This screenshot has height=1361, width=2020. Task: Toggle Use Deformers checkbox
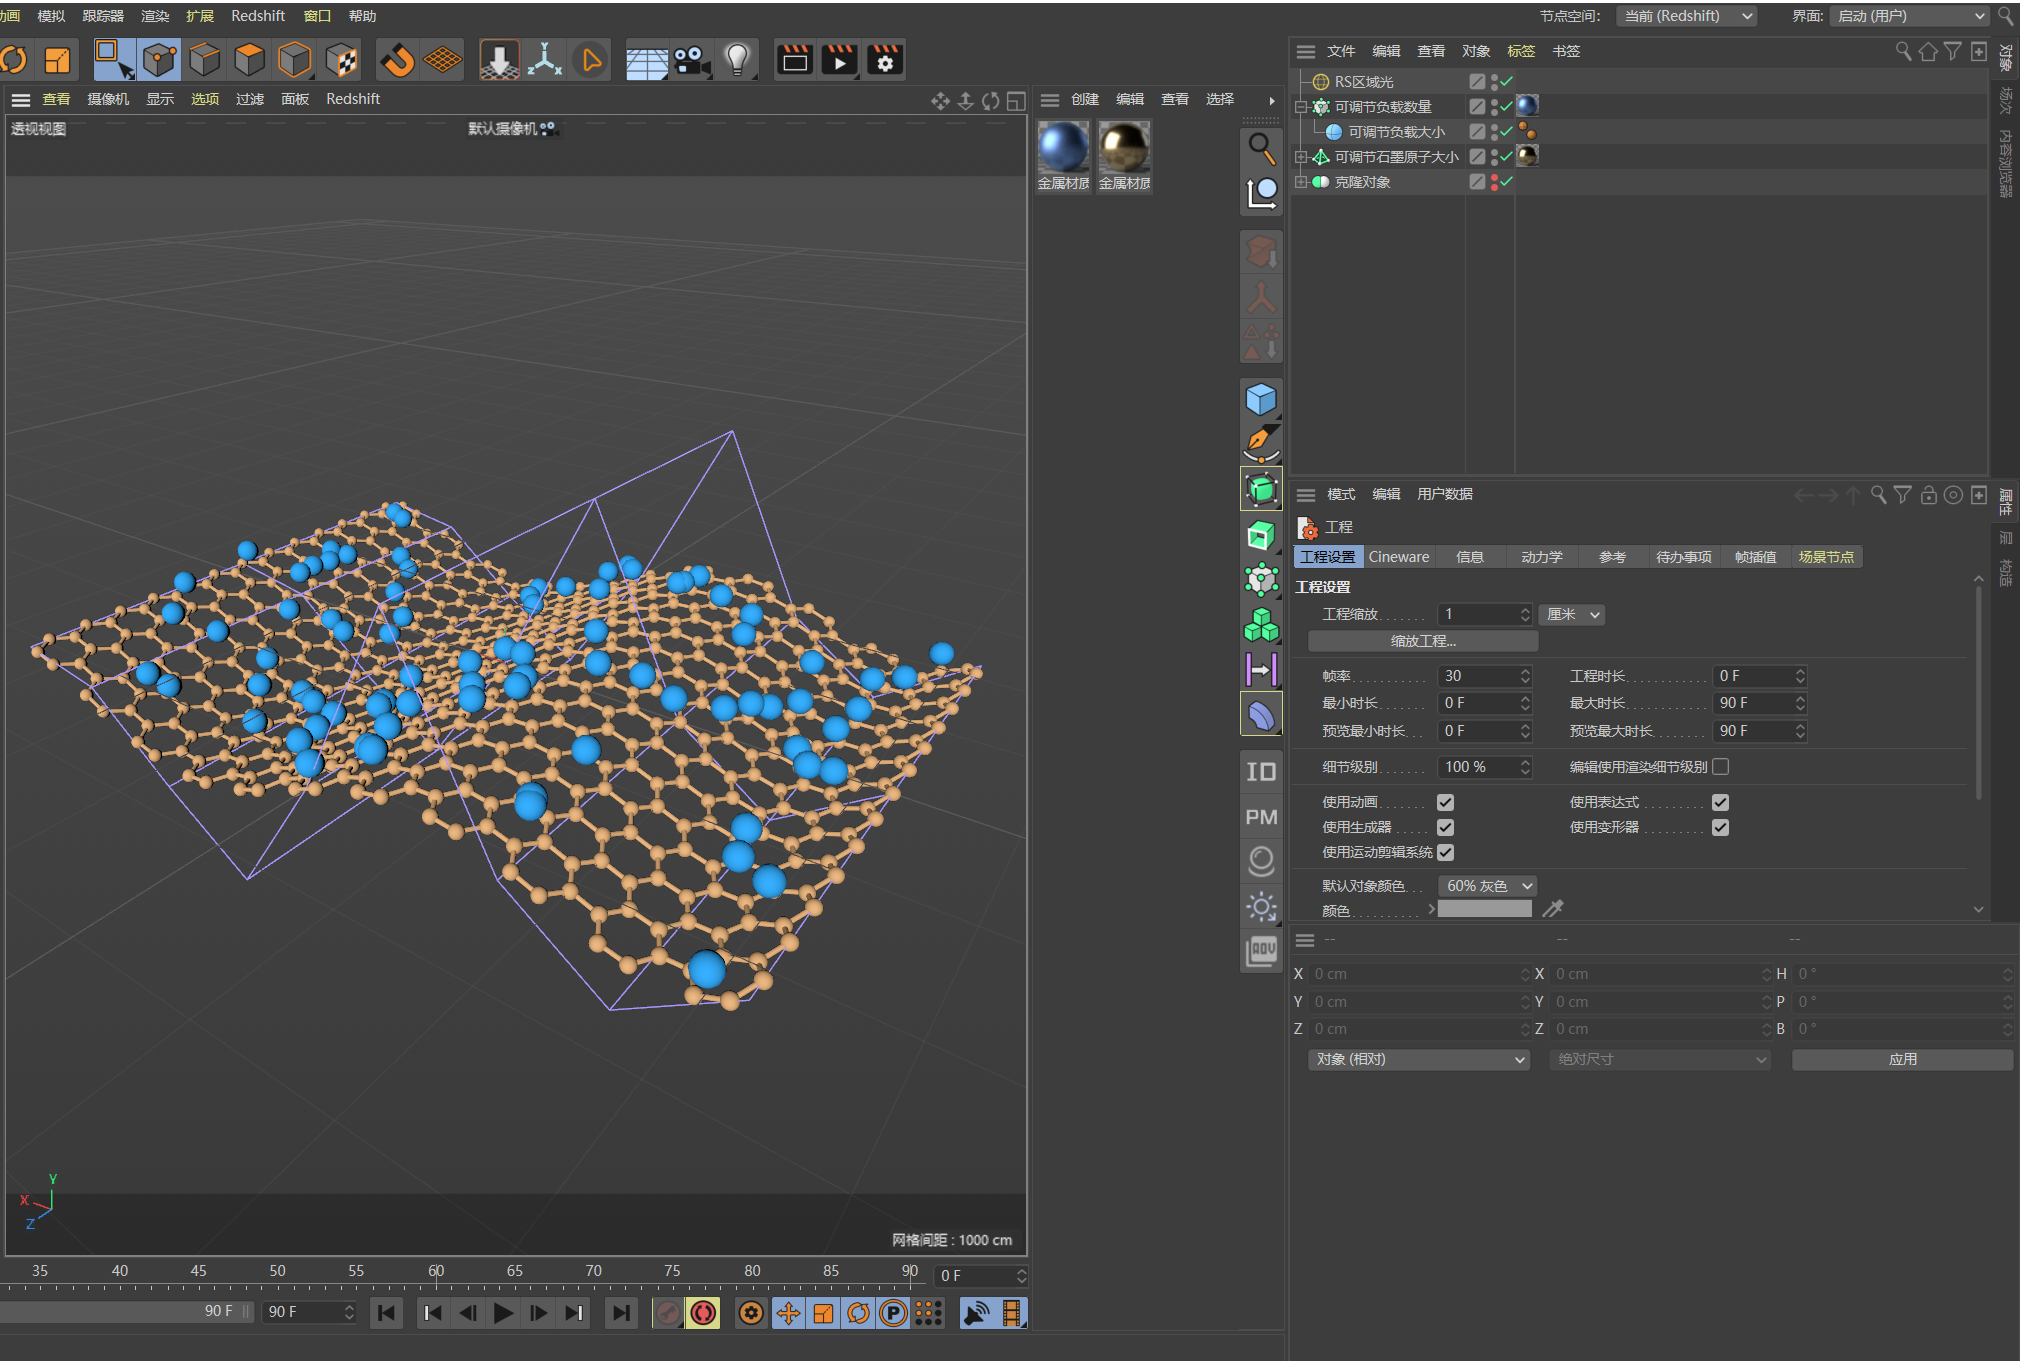tap(1720, 827)
